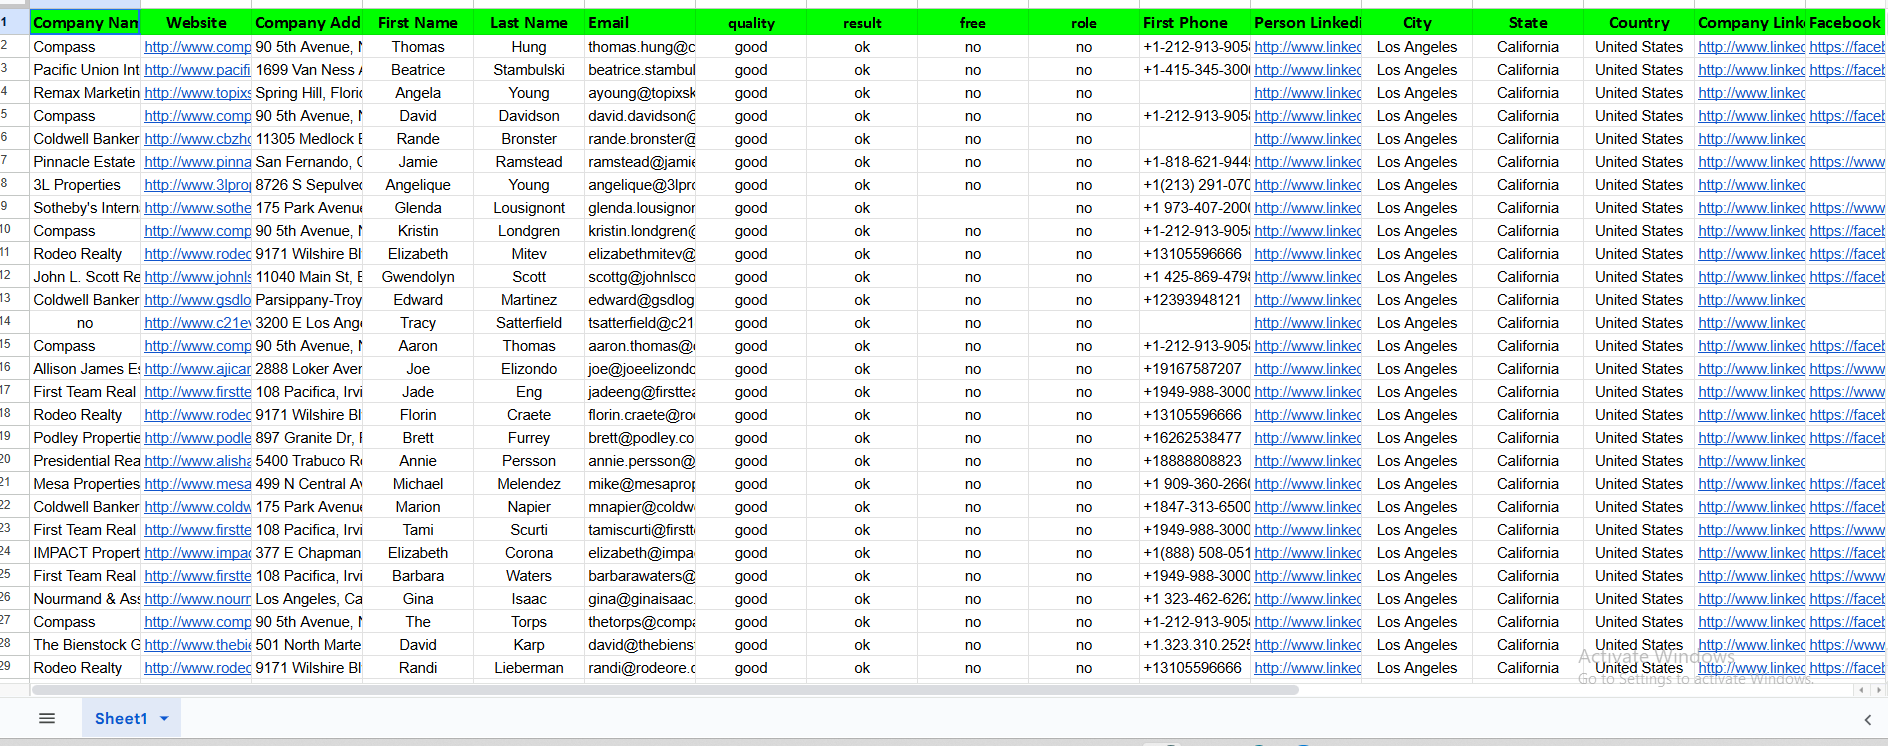The height and width of the screenshot is (746, 1888).
Task: Open the http://www.impac website link
Action: pyautogui.click(x=197, y=553)
